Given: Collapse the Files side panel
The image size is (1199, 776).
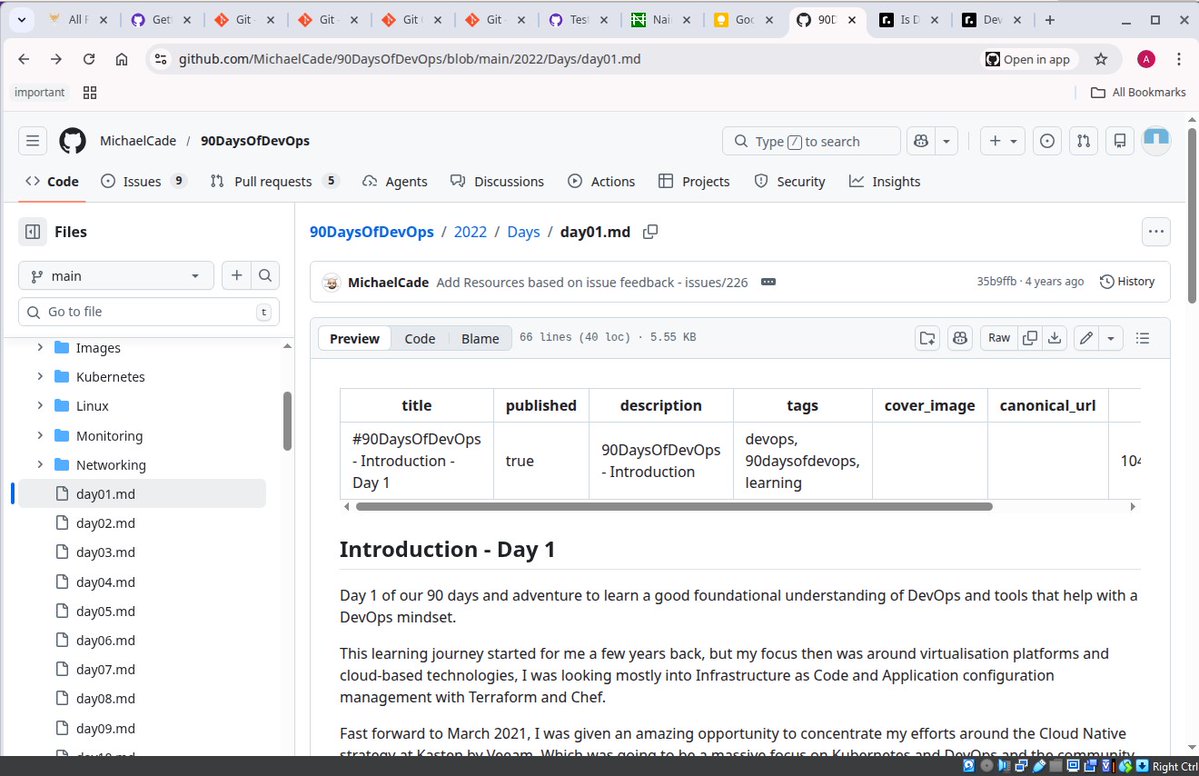Looking at the screenshot, I should coord(33,232).
